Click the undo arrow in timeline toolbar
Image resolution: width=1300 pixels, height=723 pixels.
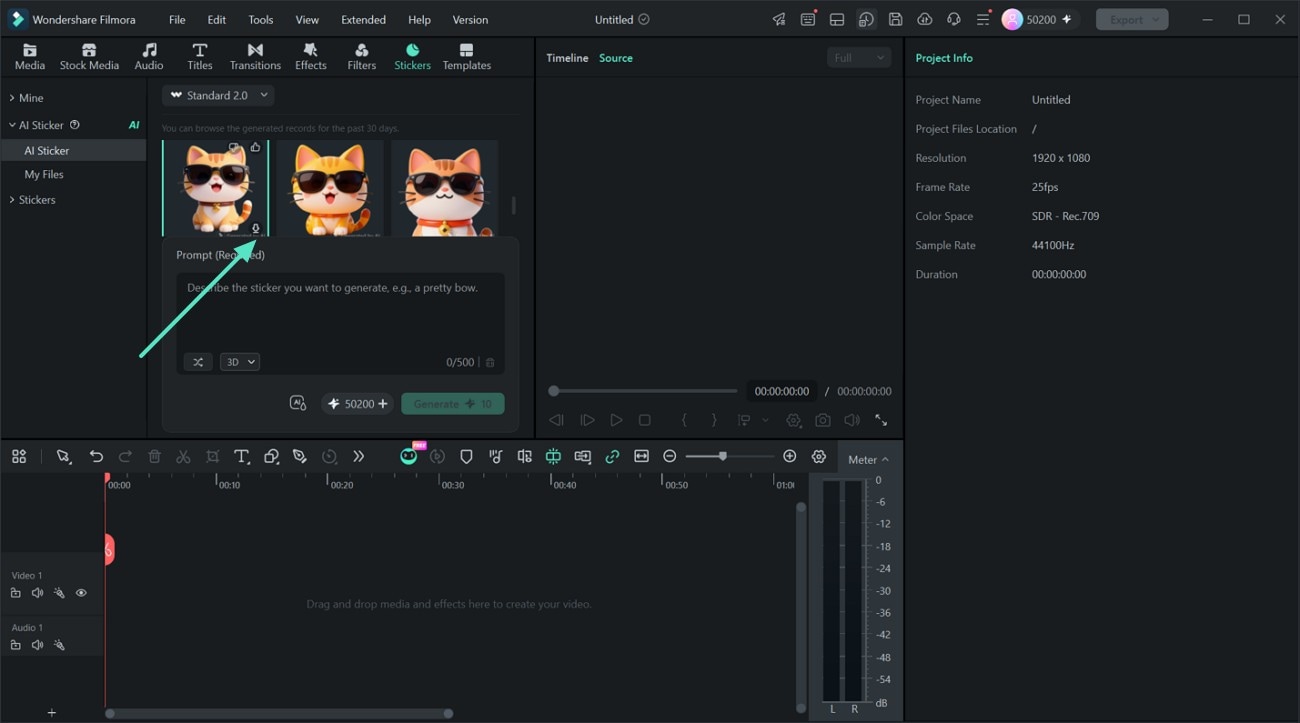pyautogui.click(x=96, y=456)
